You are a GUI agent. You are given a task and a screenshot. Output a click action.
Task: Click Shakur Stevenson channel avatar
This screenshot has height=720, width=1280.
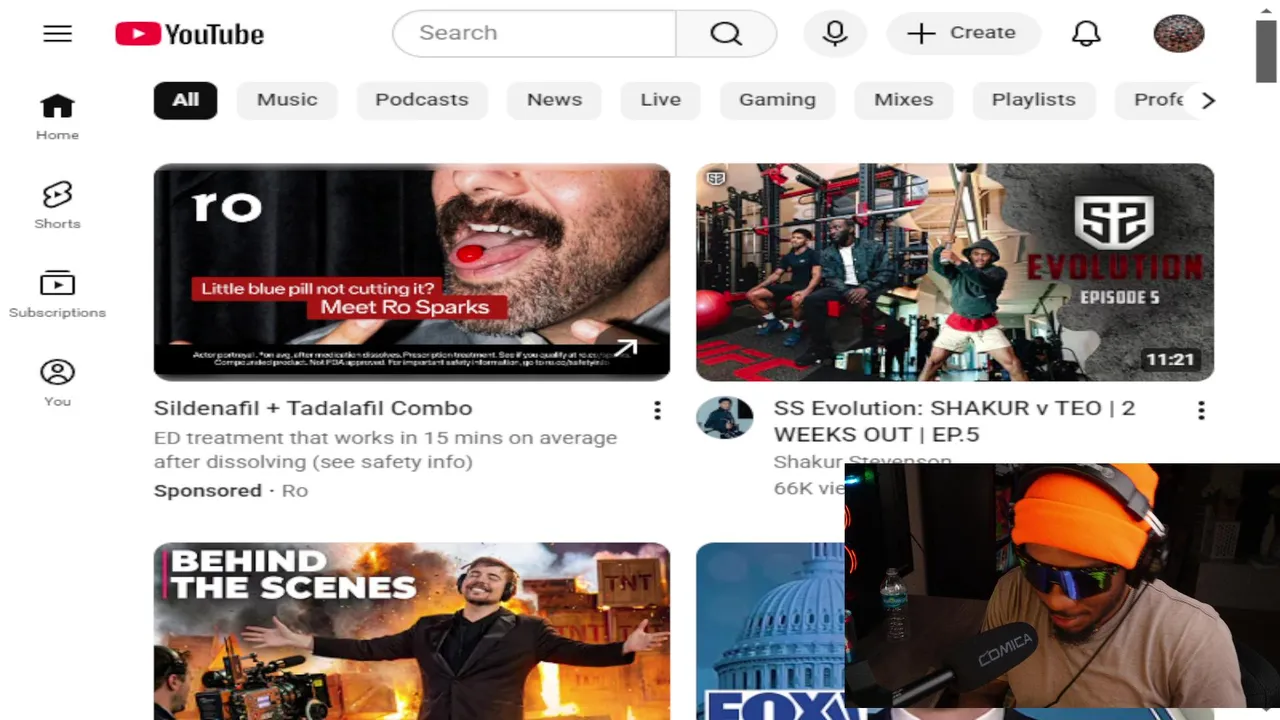pyautogui.click(x=724, y=417)
